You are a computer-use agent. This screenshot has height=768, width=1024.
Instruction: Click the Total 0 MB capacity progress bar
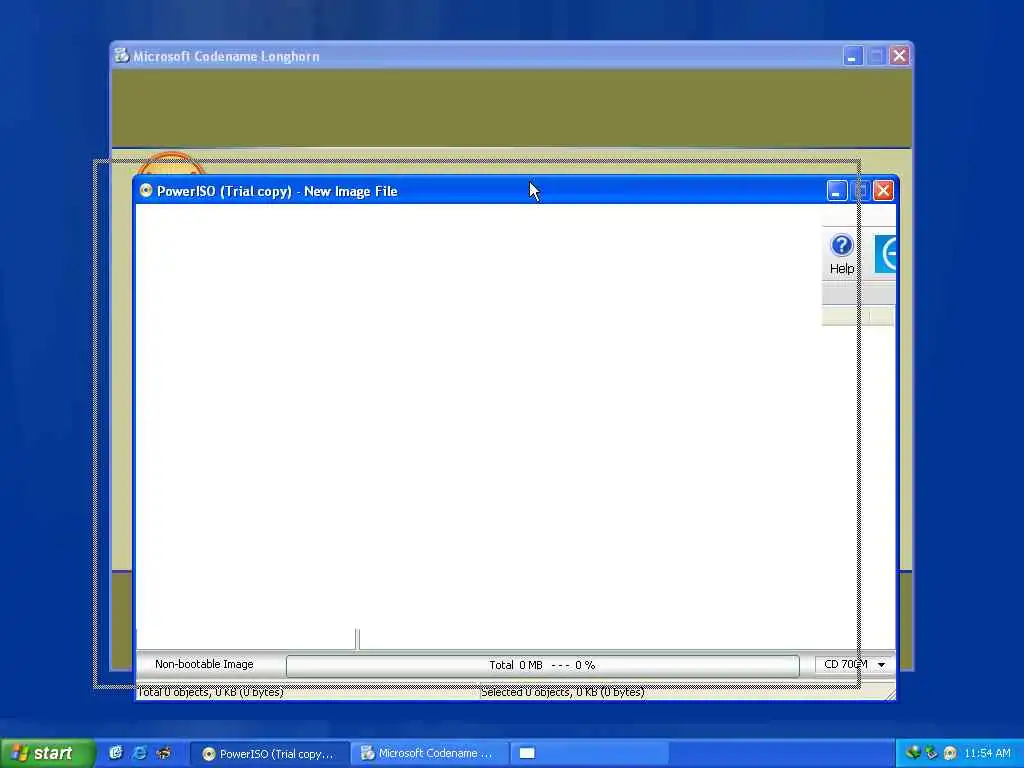point(543,665)
